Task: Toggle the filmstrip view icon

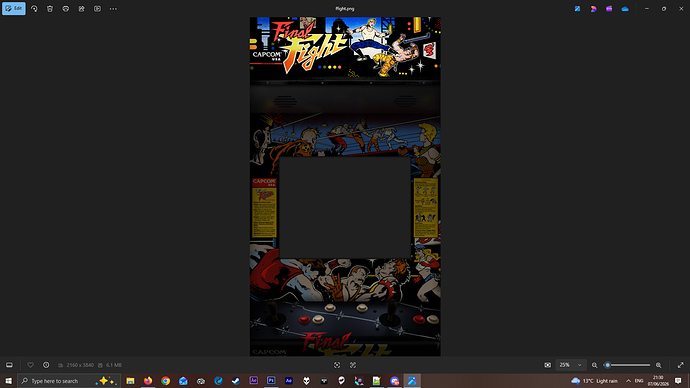Action: coord(9,365)
